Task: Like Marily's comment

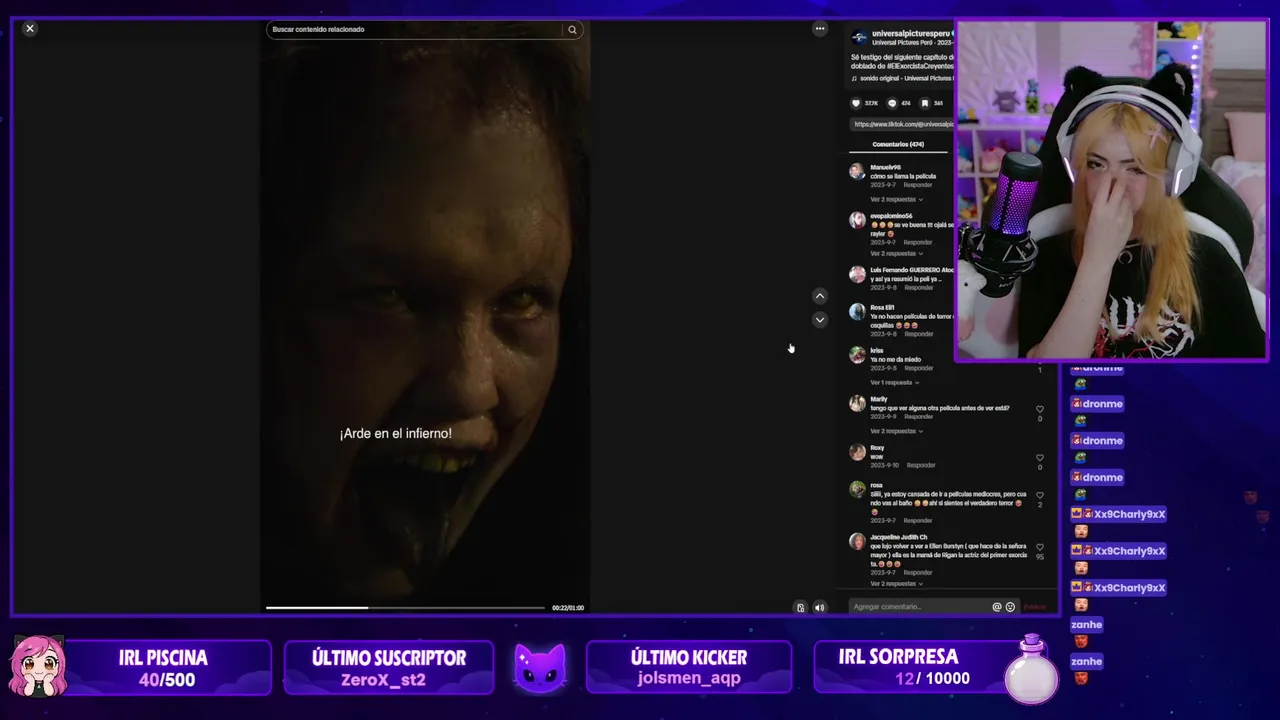Action: point(1040,409)
